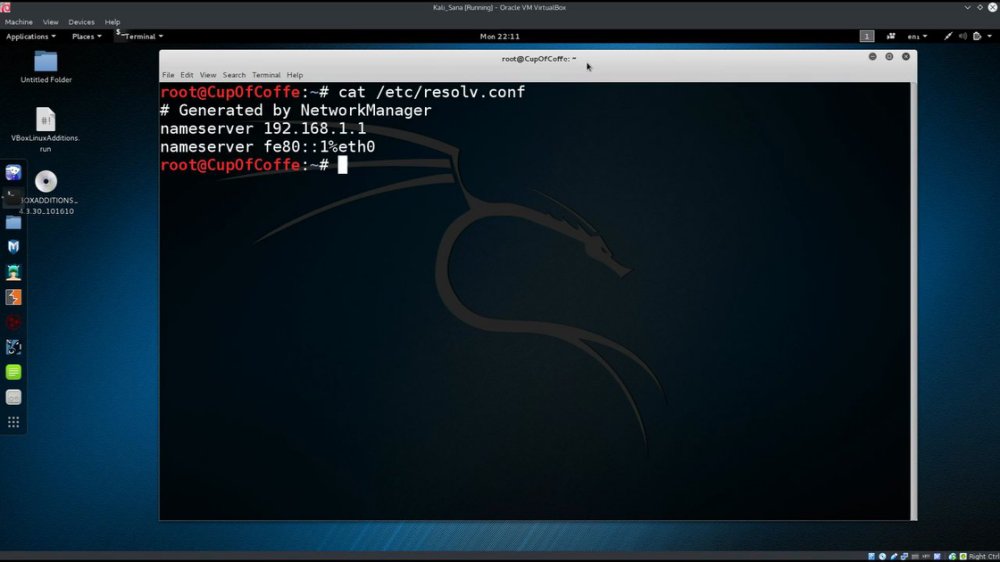Click the VirtualBox app icon at top left
The image size is (1000, 562).
pos(5,7)
